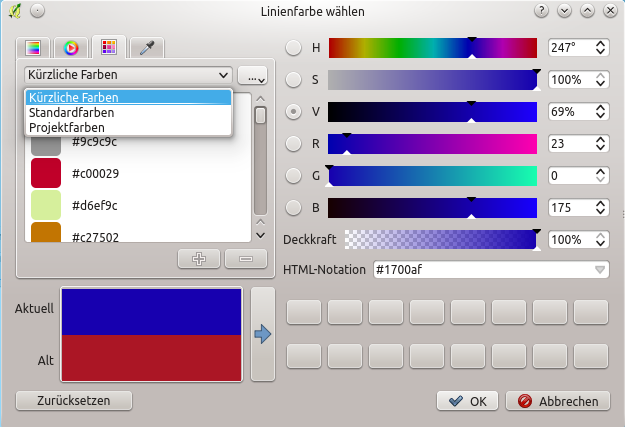Click the QGIS logo in title bar
This screenshot has height=427, width=625.
[x=13, y=11]
